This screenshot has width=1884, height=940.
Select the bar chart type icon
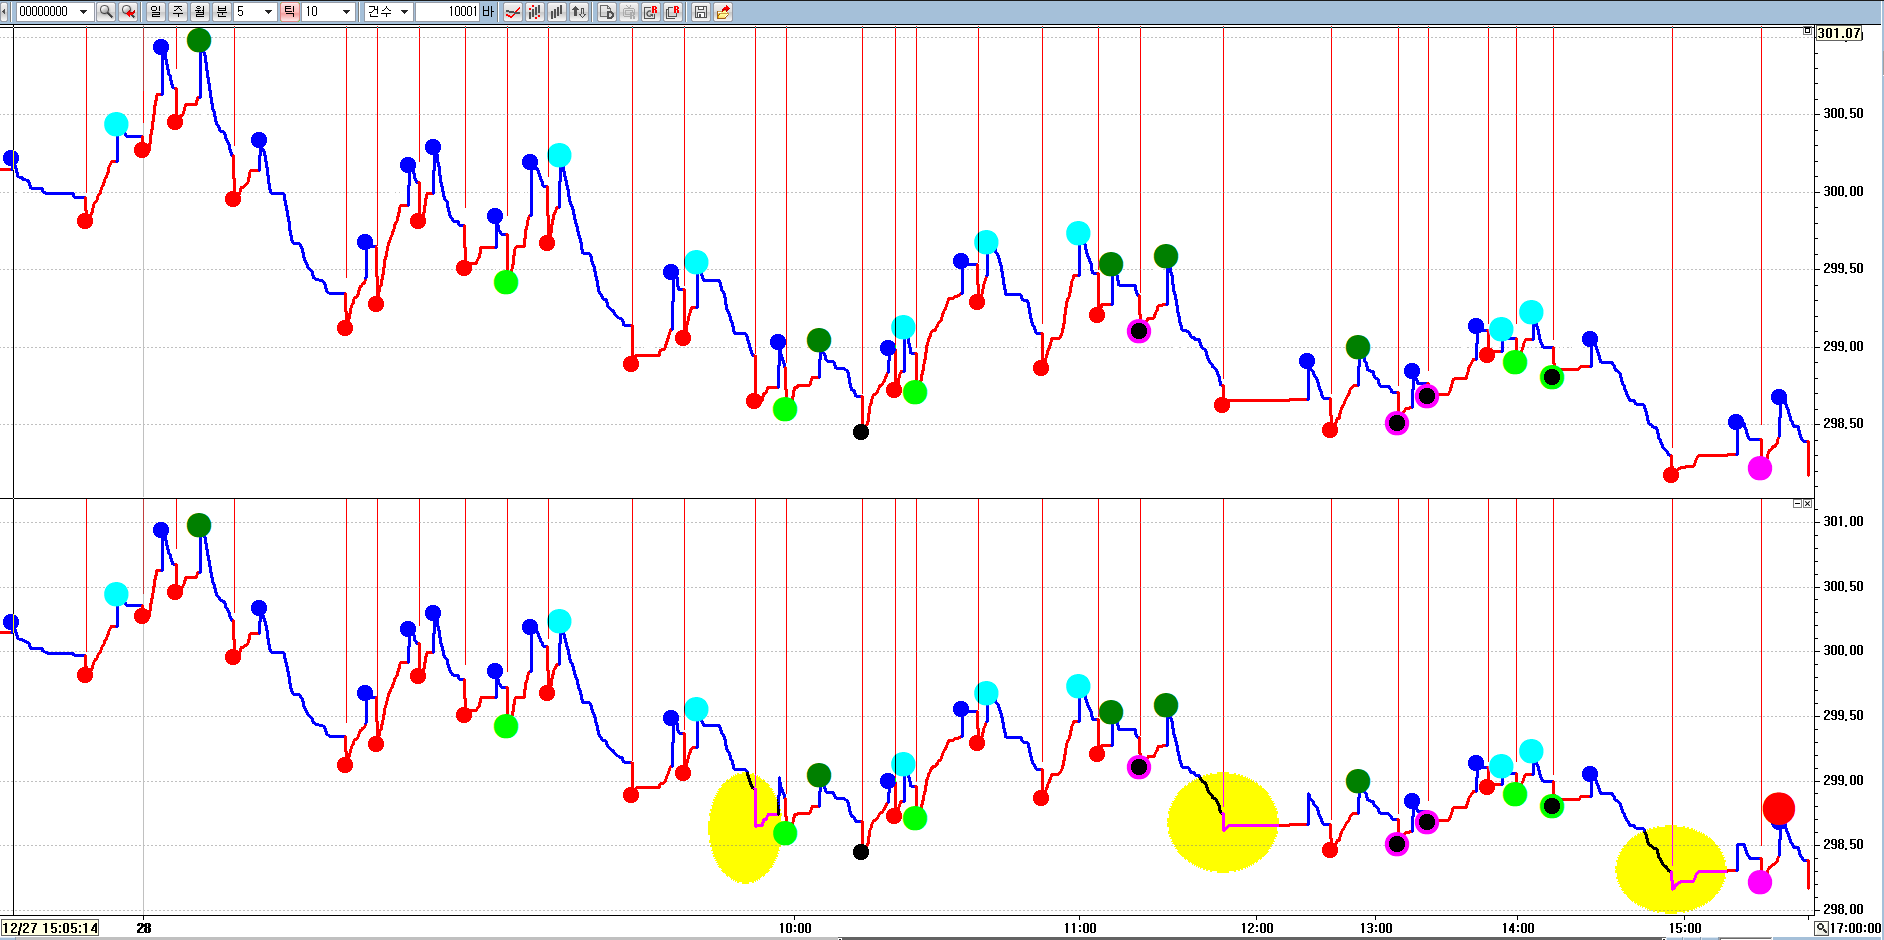[x=556, y=12]
